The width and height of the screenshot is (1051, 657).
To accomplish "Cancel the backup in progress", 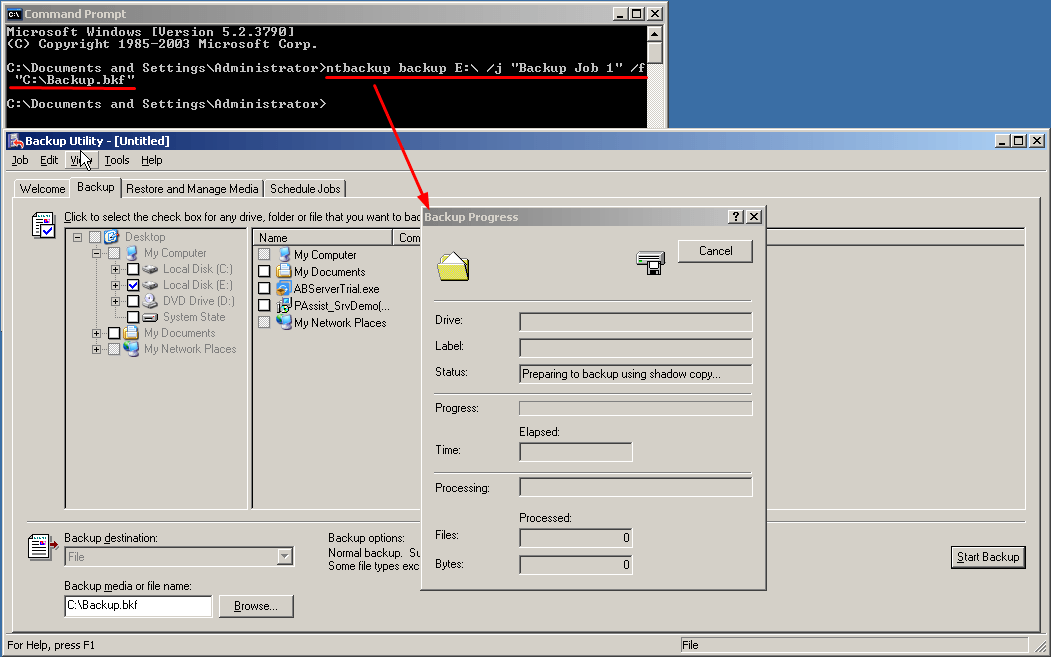I will click(x=715, y=251).
